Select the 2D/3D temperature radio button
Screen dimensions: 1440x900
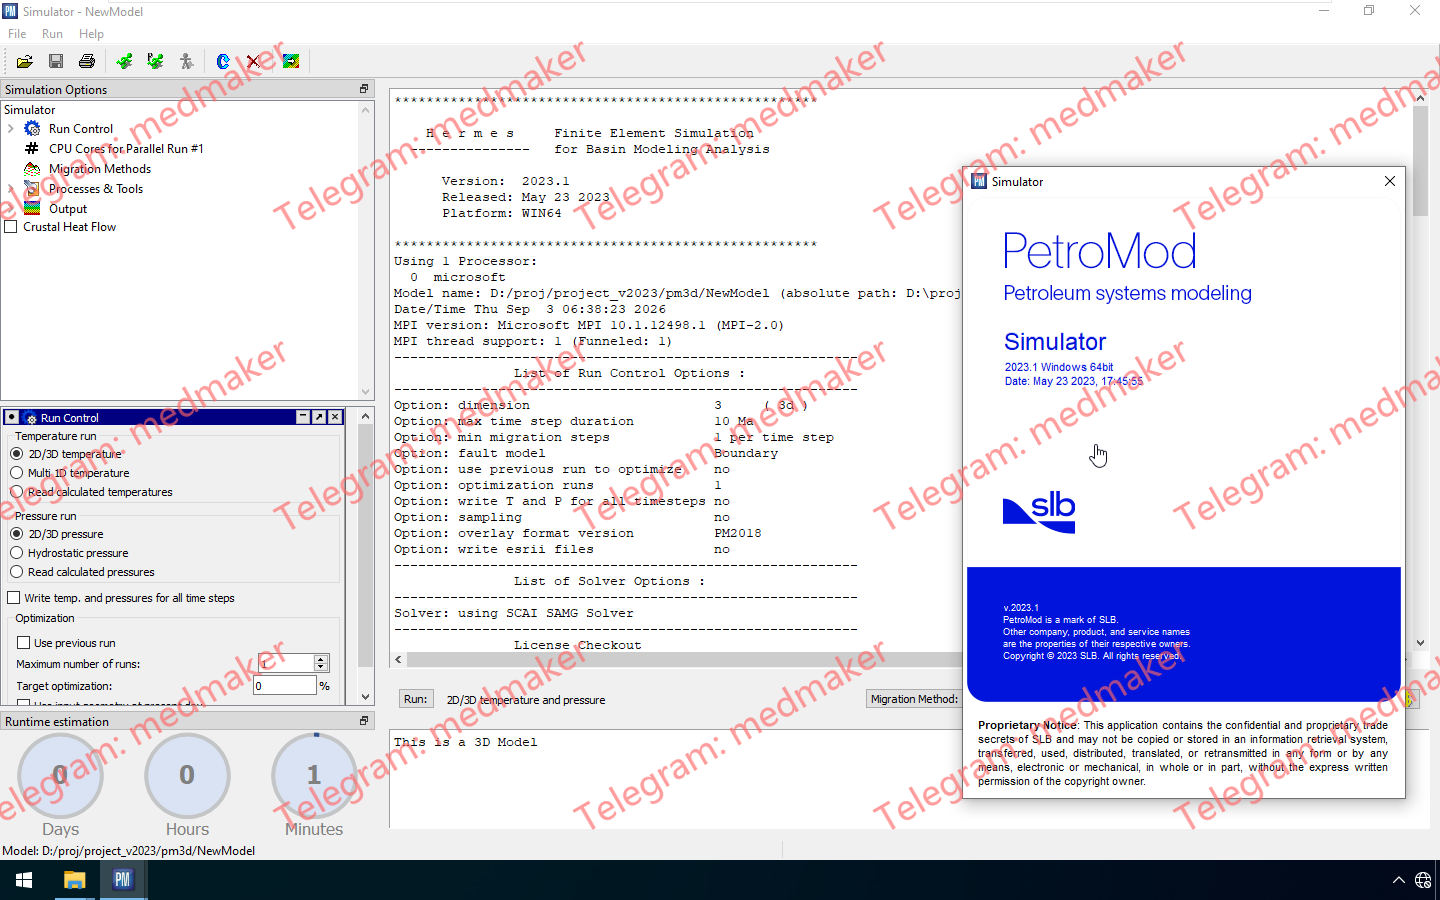17,454
